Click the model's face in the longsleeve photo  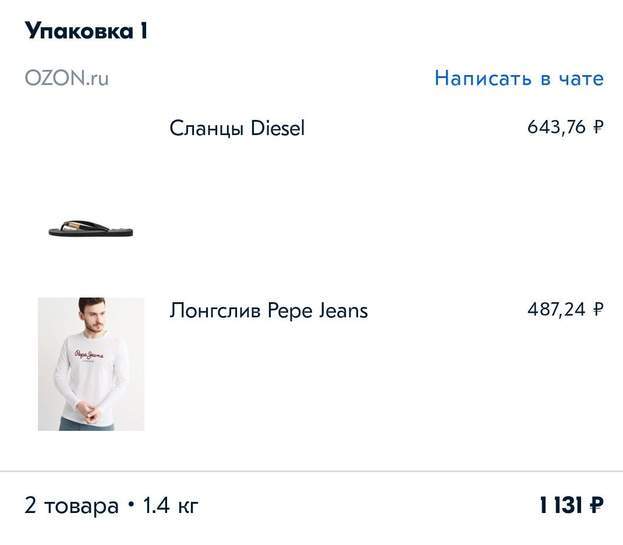90,316
